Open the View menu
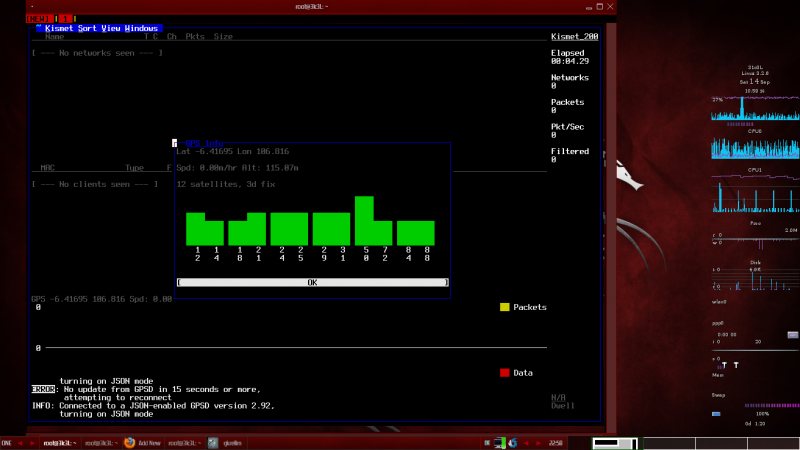800x450 pixels. [110, 29]
